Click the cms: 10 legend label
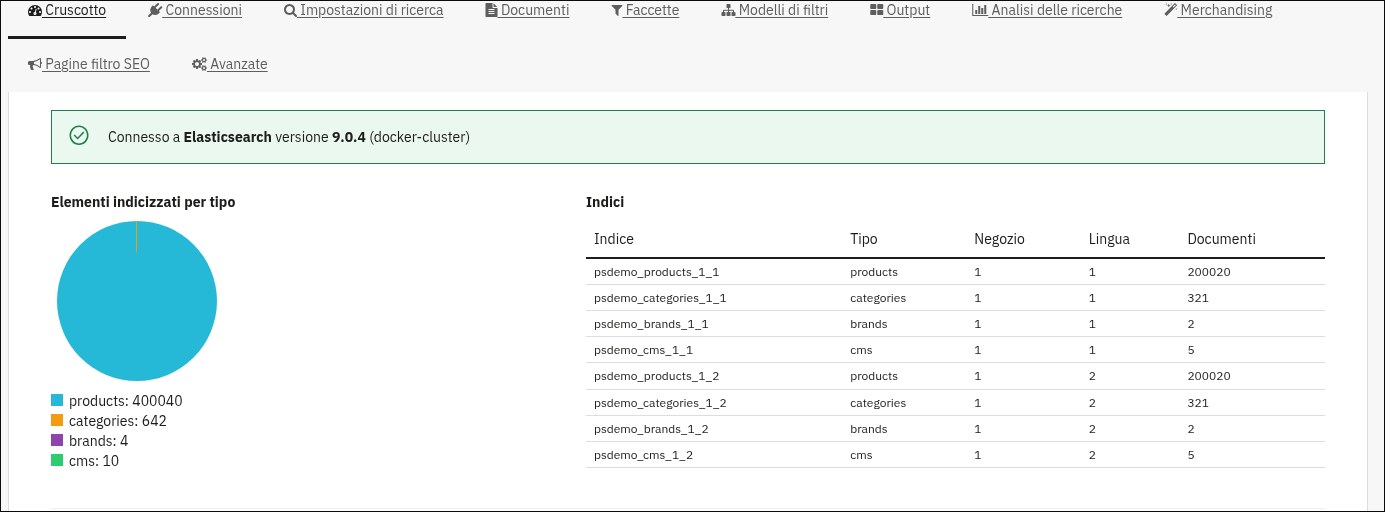The width and height of the screenshot is (1385, 512). 94,461
